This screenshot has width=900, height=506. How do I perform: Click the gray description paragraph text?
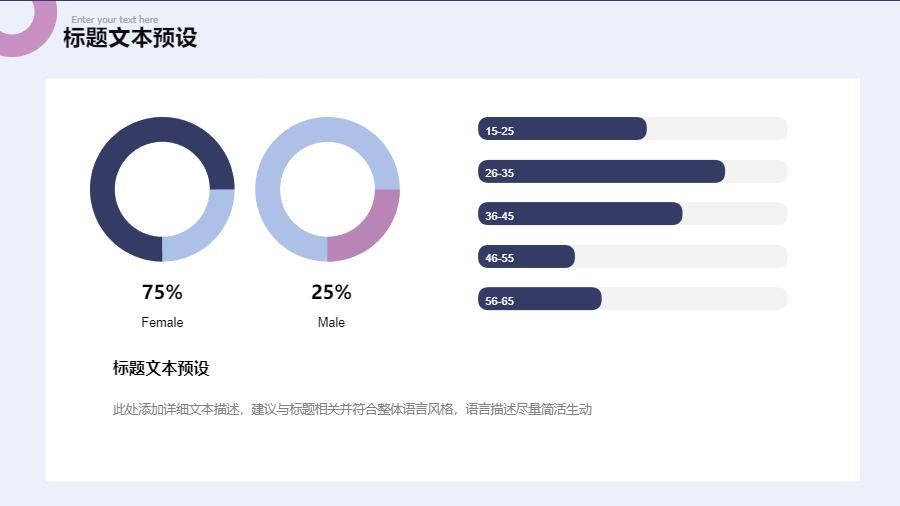click(352, 409)
